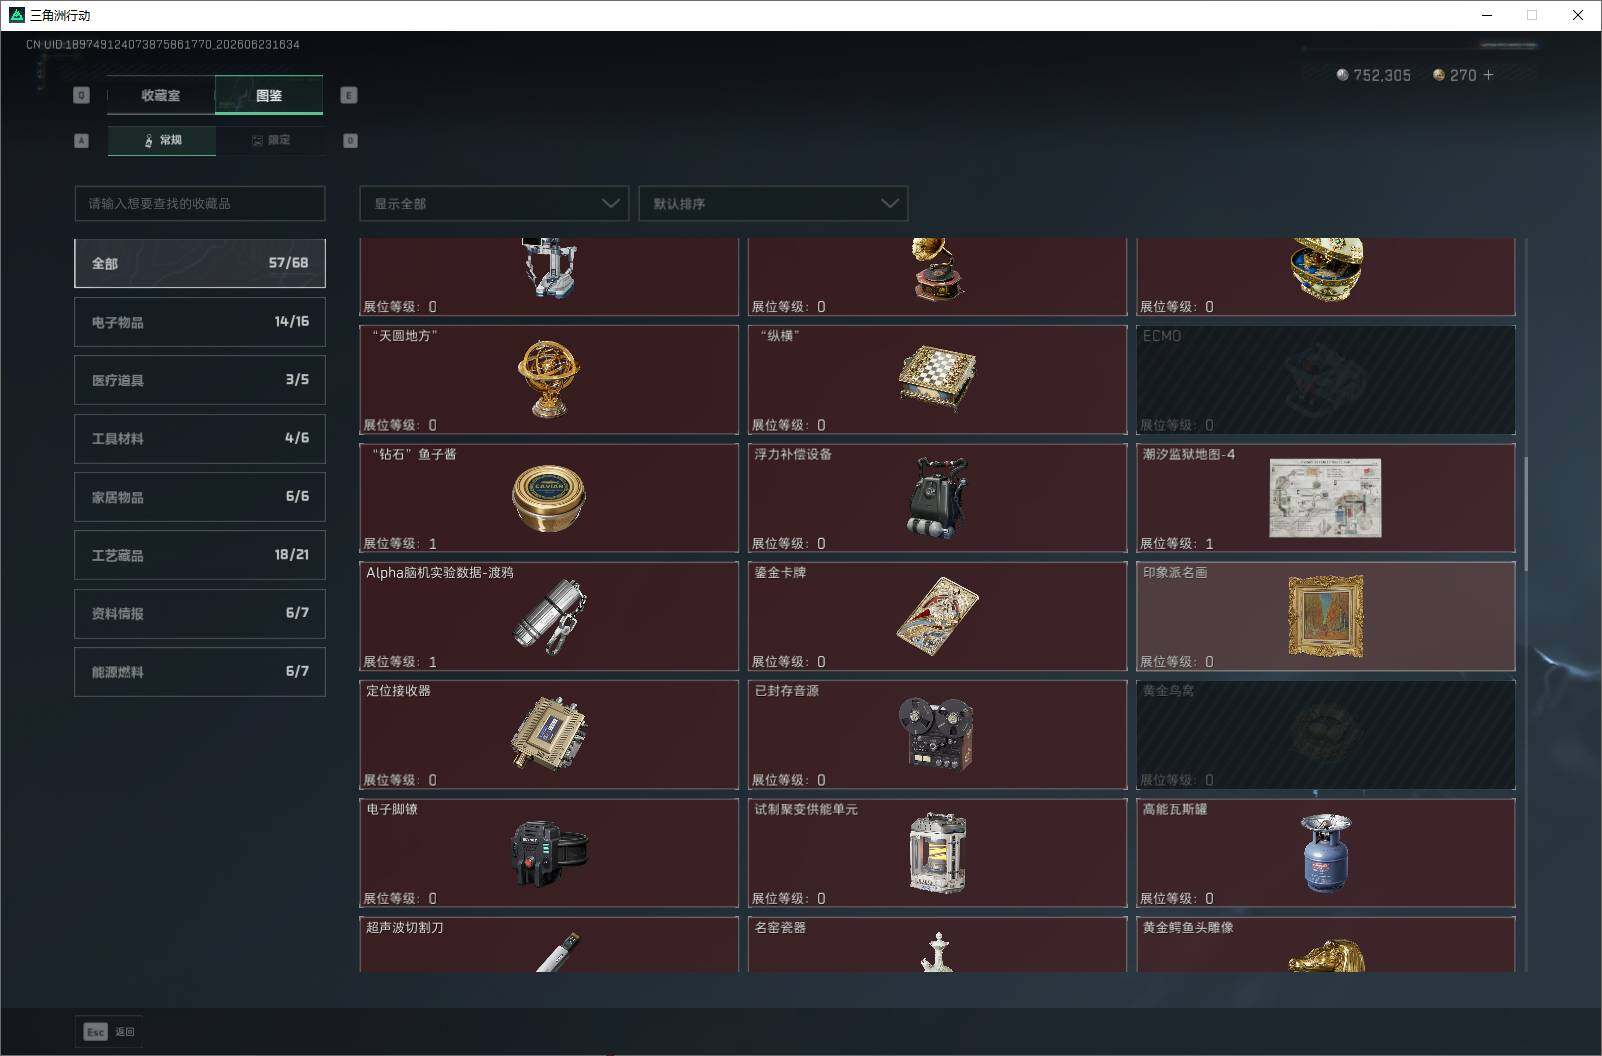Select the "钻石" 鱼子酱 caviar tin

[x=549, y=498]
